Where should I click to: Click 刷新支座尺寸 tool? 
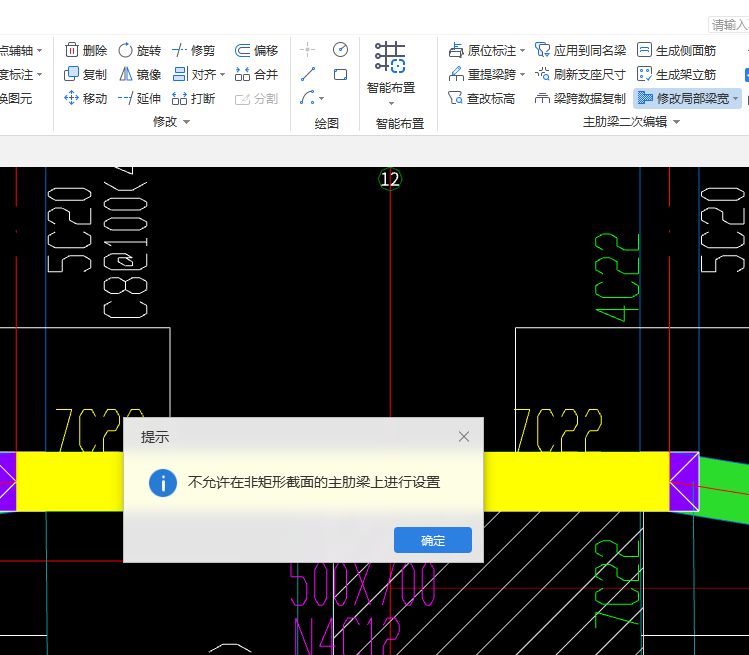pyautogui.click(x=580, y=74)
